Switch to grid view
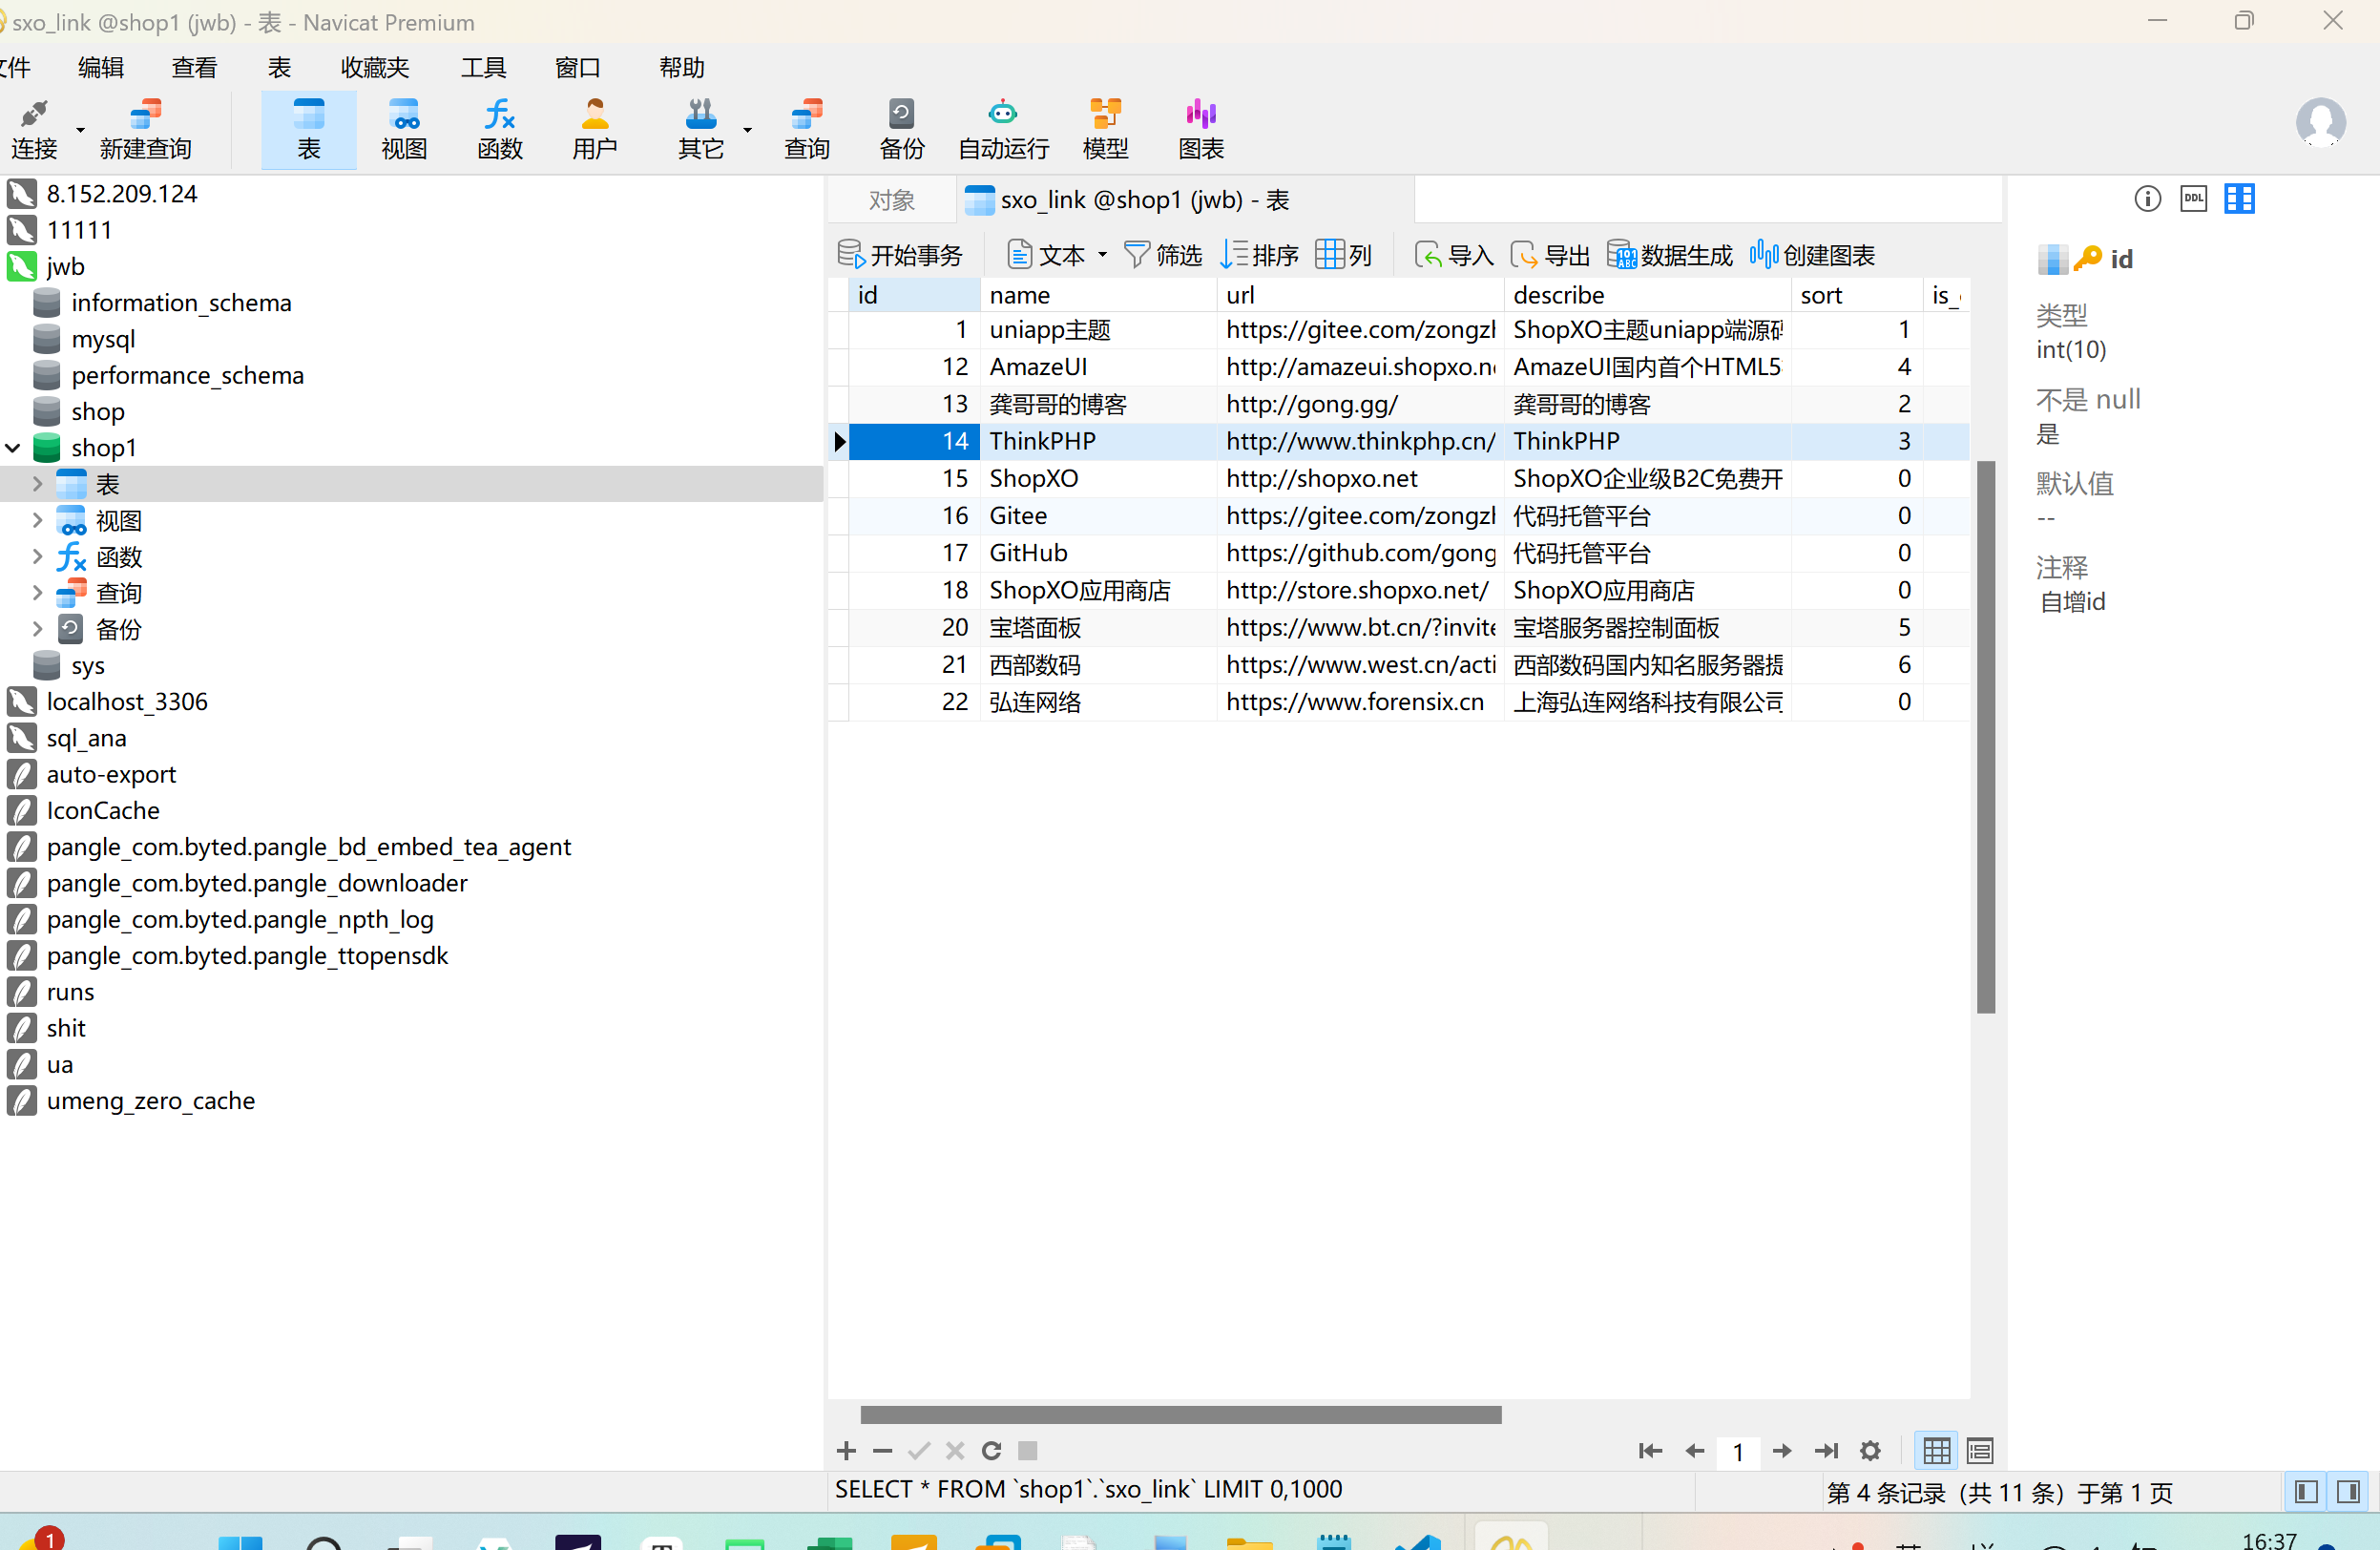The height and width of the screenshot is (1550, 2380). (1936, 1450)
